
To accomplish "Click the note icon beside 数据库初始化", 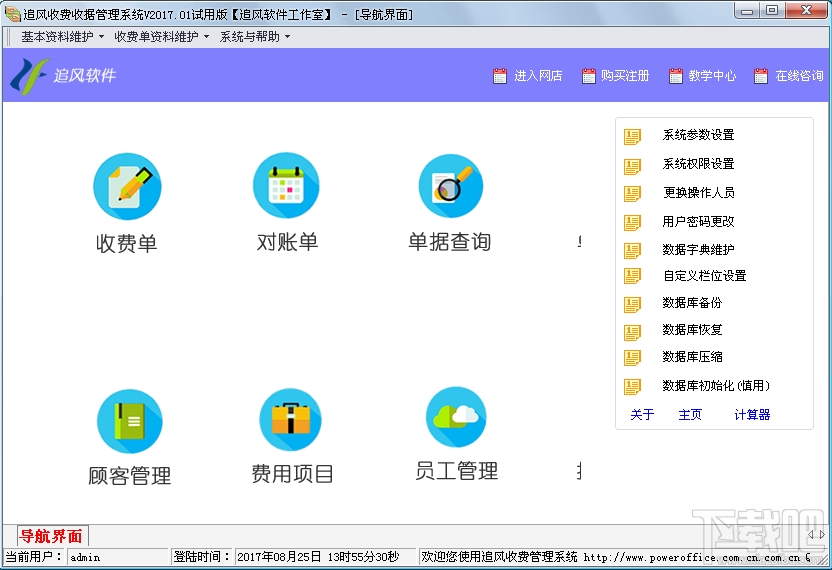I will tap(632, 386).
